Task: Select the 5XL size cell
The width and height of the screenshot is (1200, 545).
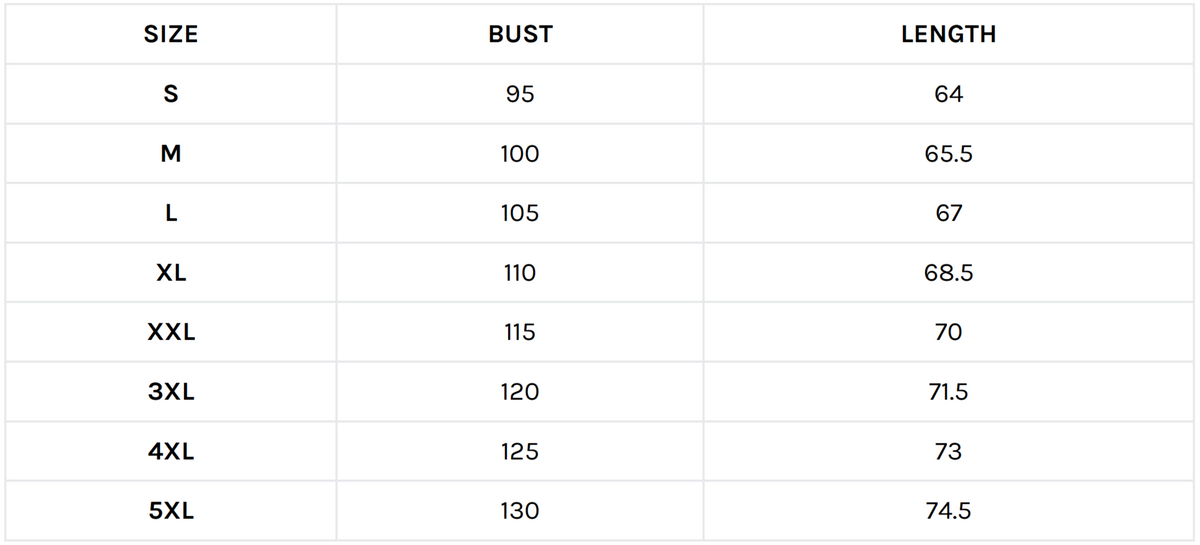Action: coord(171,511)
